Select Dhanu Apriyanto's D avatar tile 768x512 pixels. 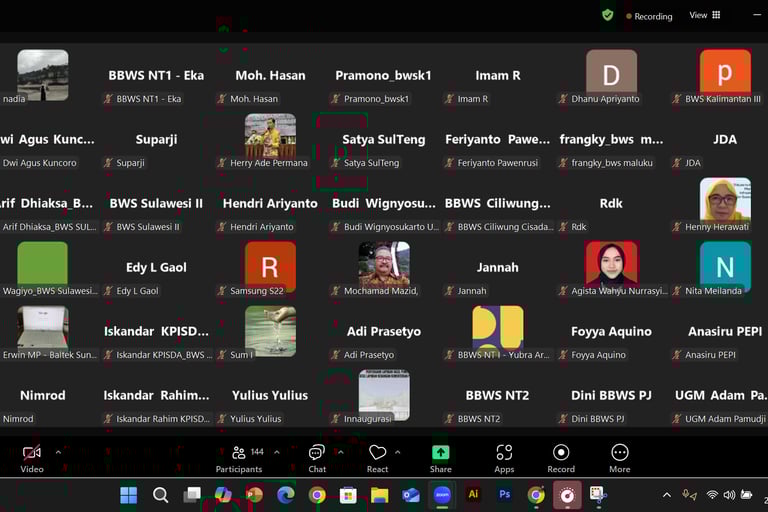click(611, 75)
